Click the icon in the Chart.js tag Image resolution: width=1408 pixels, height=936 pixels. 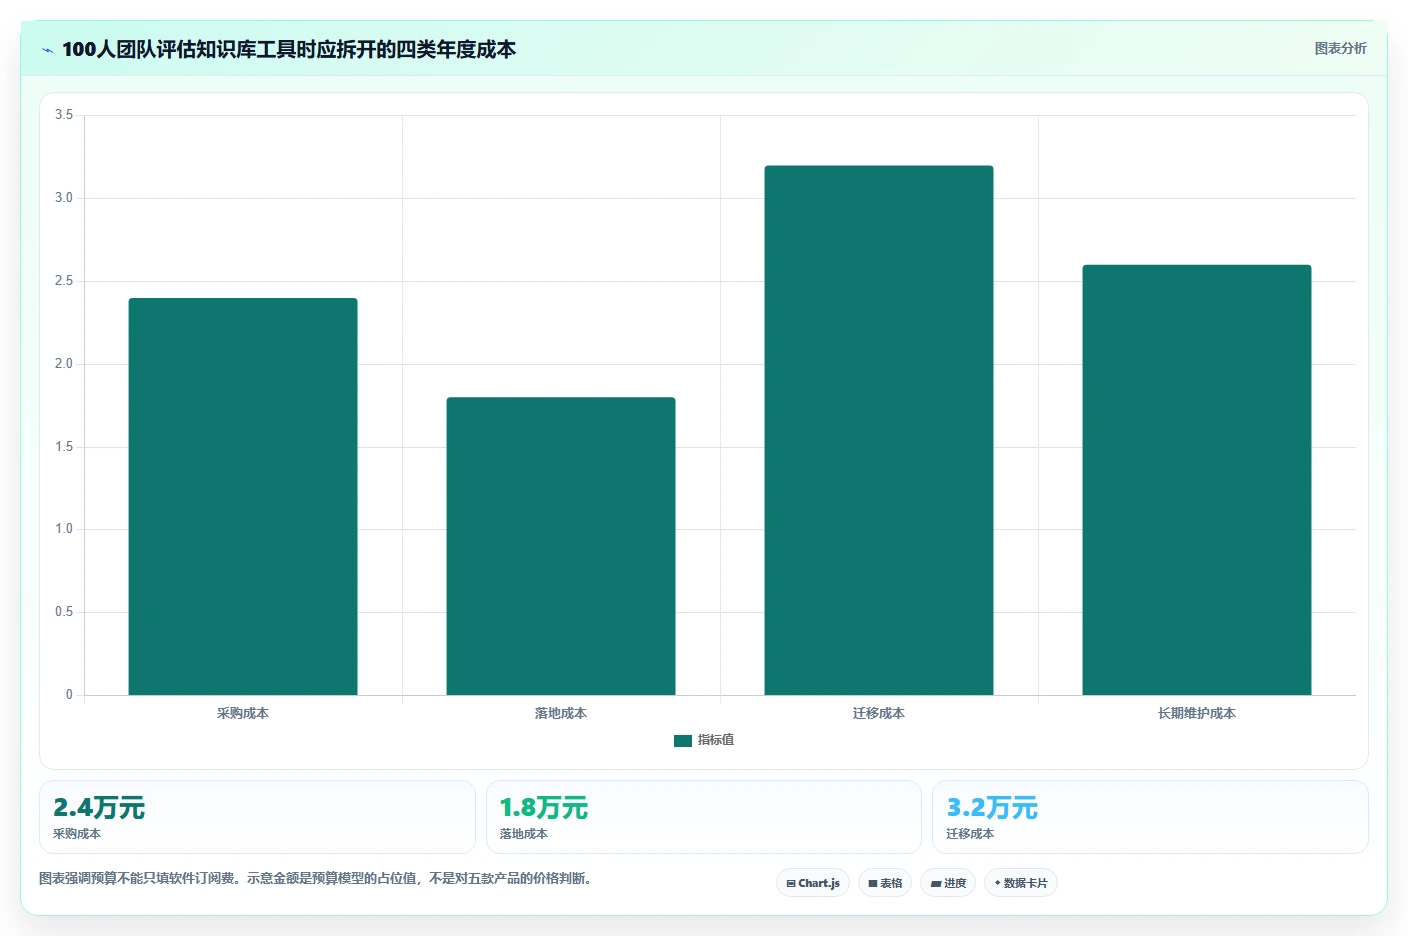click(791, 884)
